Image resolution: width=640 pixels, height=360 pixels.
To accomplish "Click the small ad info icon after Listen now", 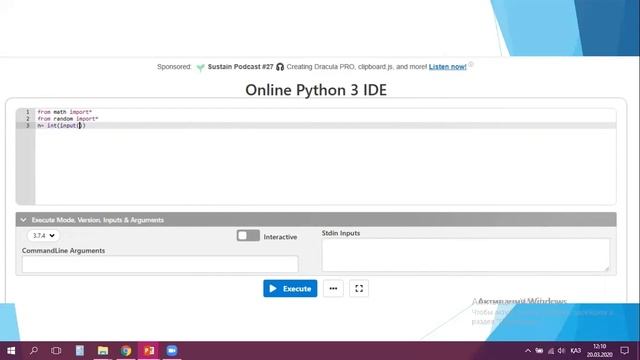I will (x=471, y=64).
